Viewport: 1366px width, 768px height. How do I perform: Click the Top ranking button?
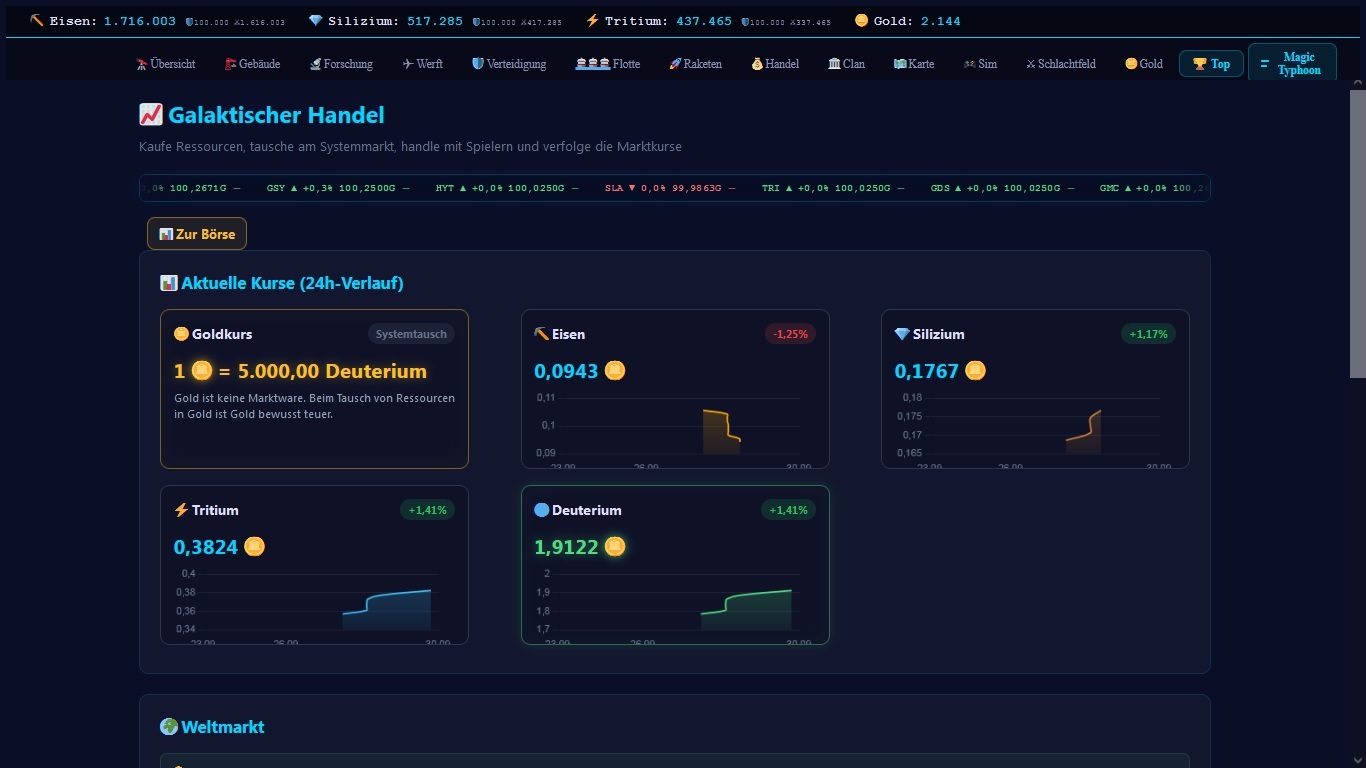[1211, 64]
